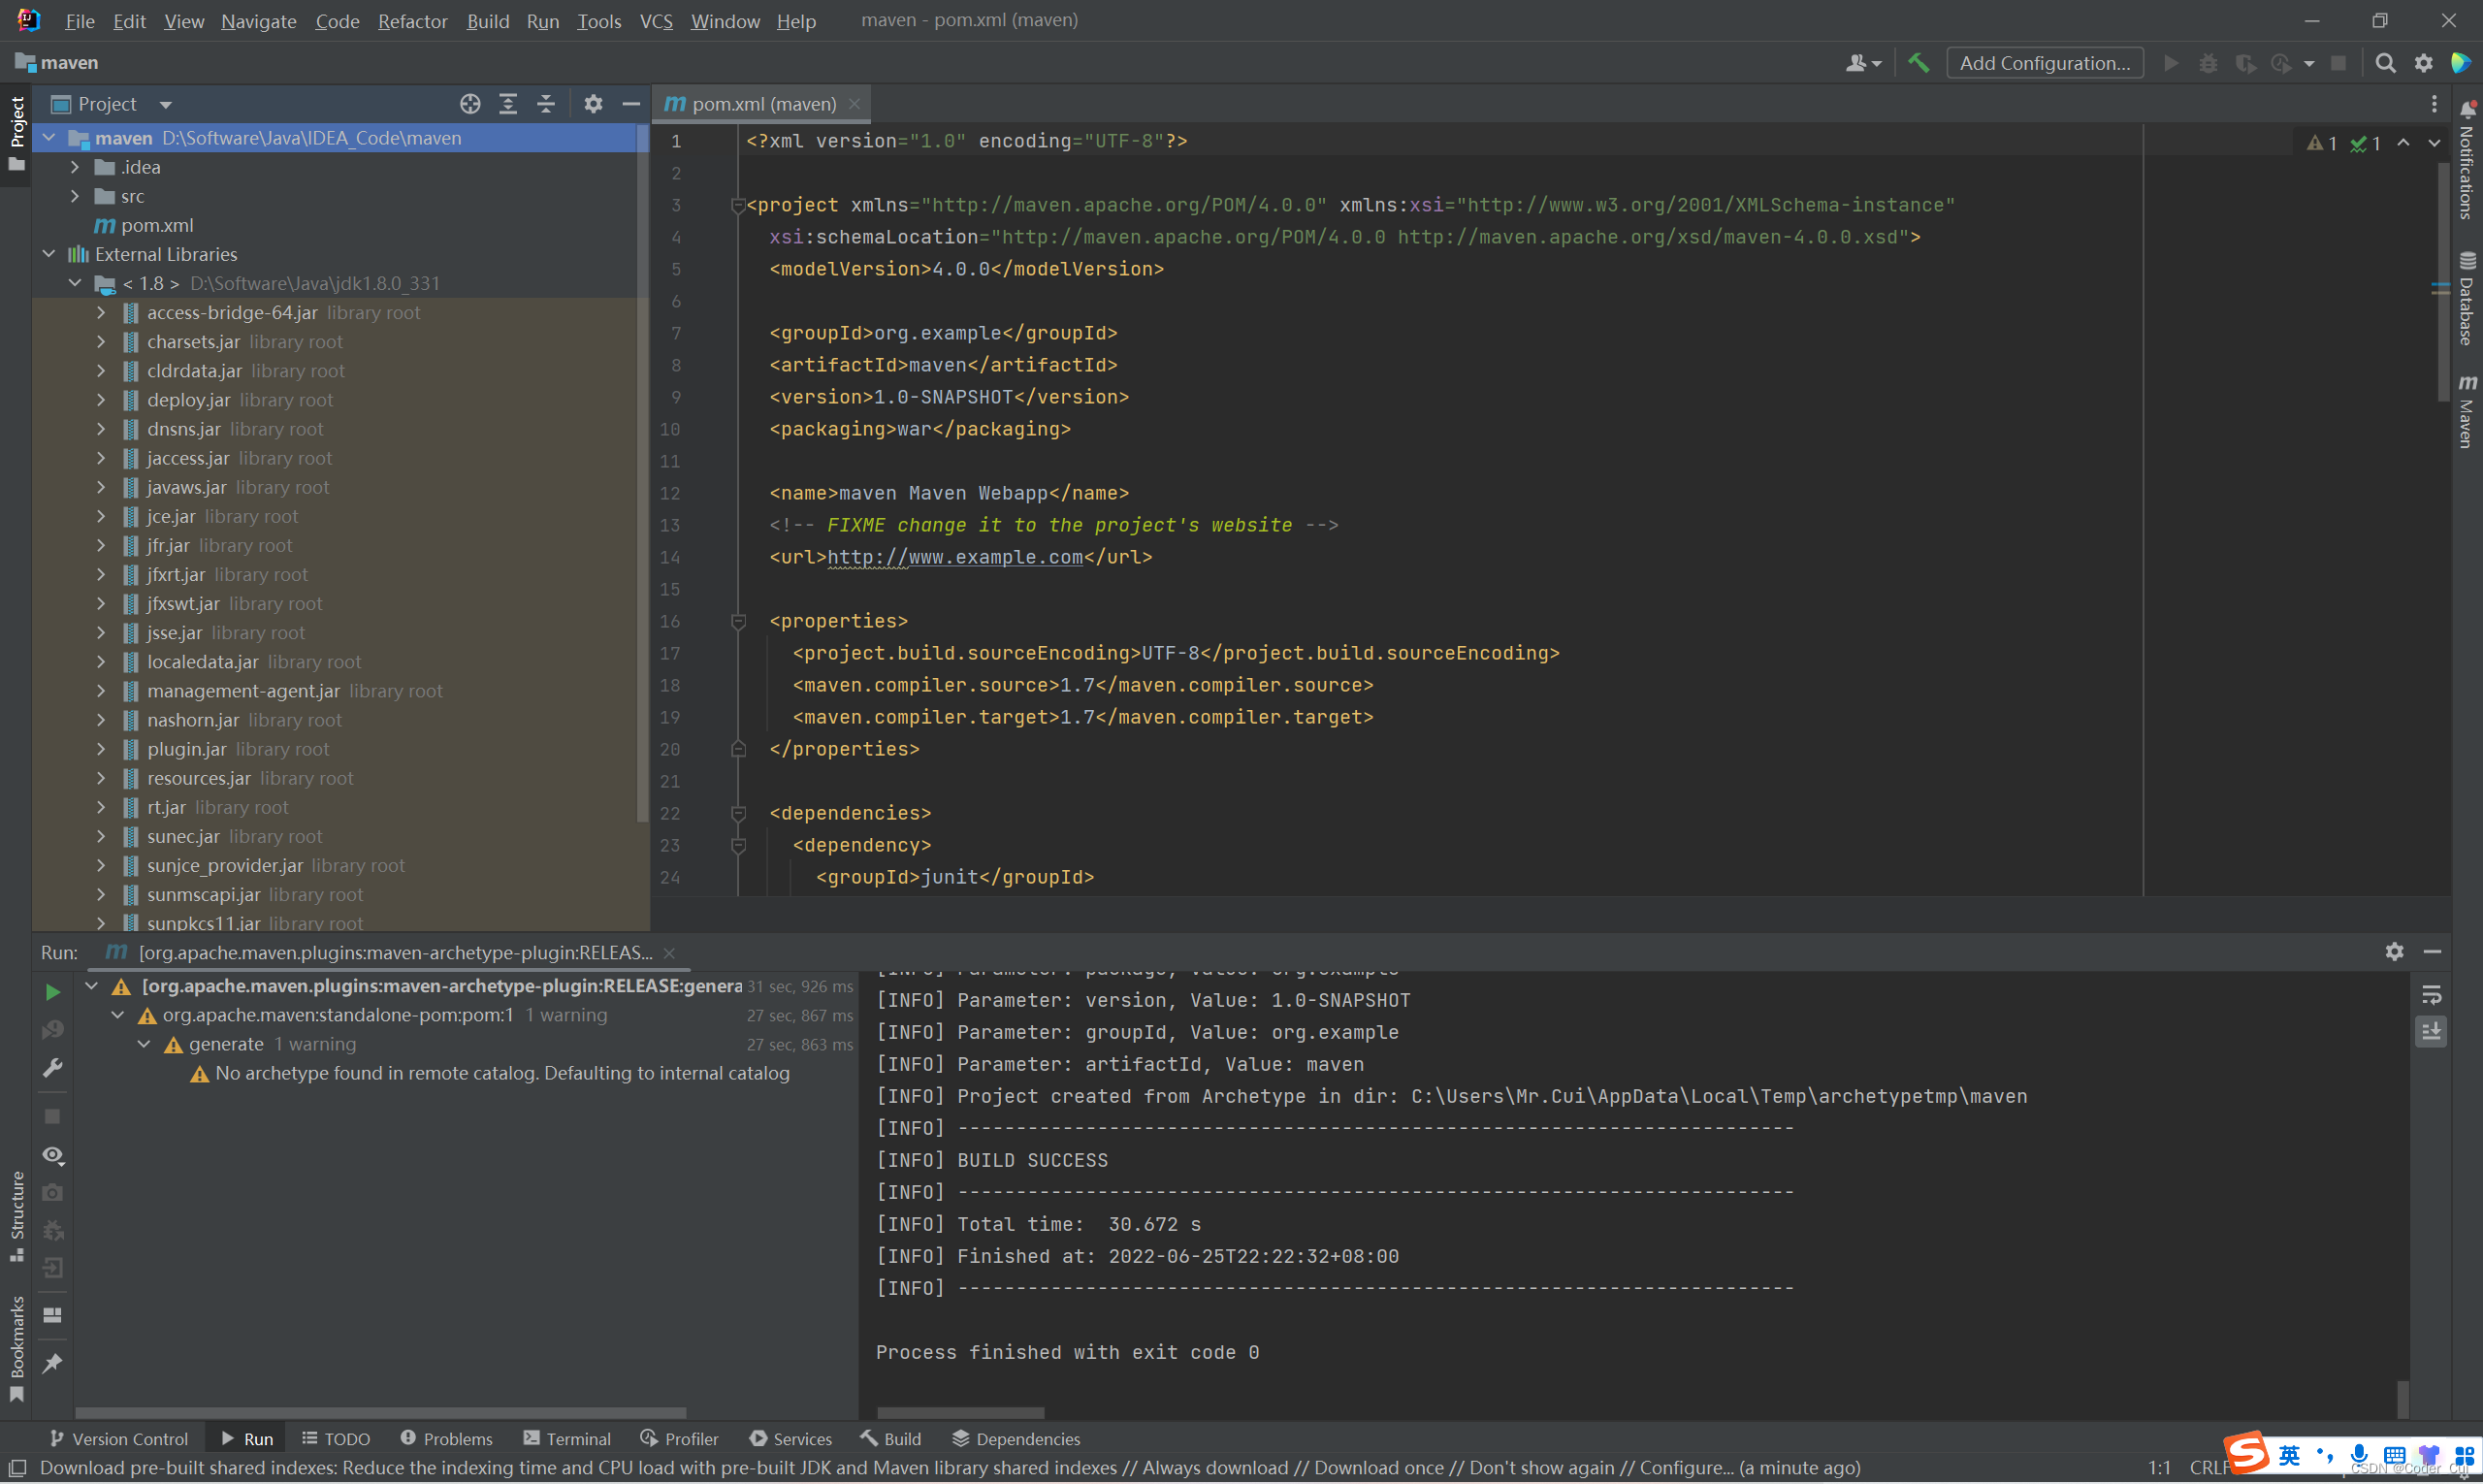Image resolution: width=2483 pixels, height=1484 pixels.
Task: Click the Build Project hammer icon
Action: coord(1918,63)
